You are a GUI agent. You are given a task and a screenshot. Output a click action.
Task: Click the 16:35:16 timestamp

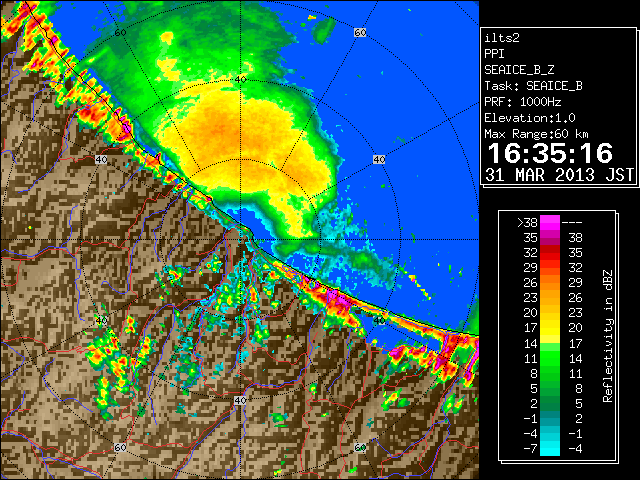point(550,153)
